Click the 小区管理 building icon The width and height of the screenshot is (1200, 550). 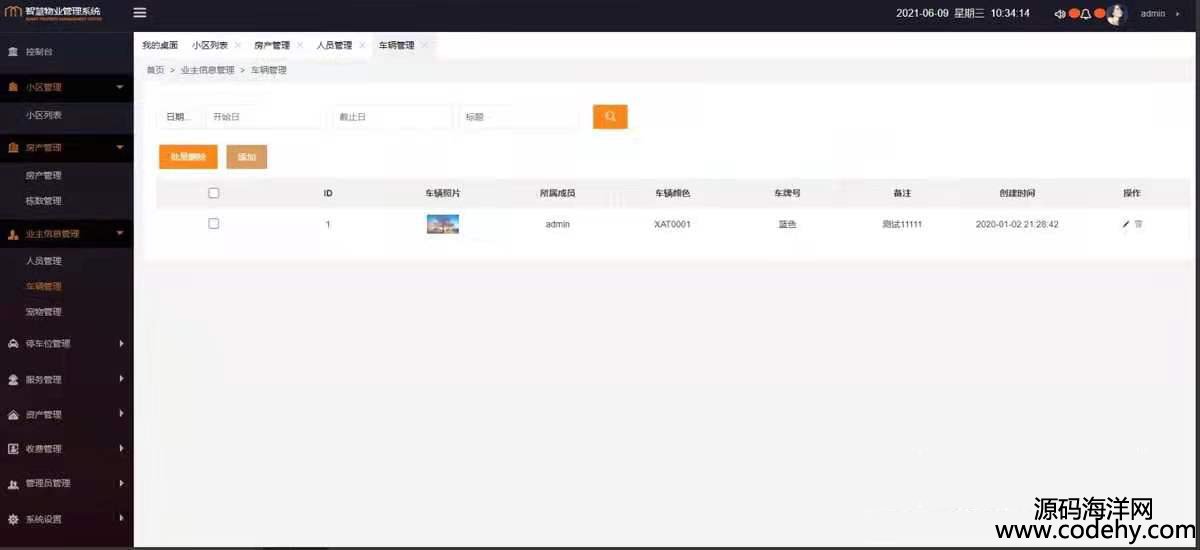tap(13, 88)
